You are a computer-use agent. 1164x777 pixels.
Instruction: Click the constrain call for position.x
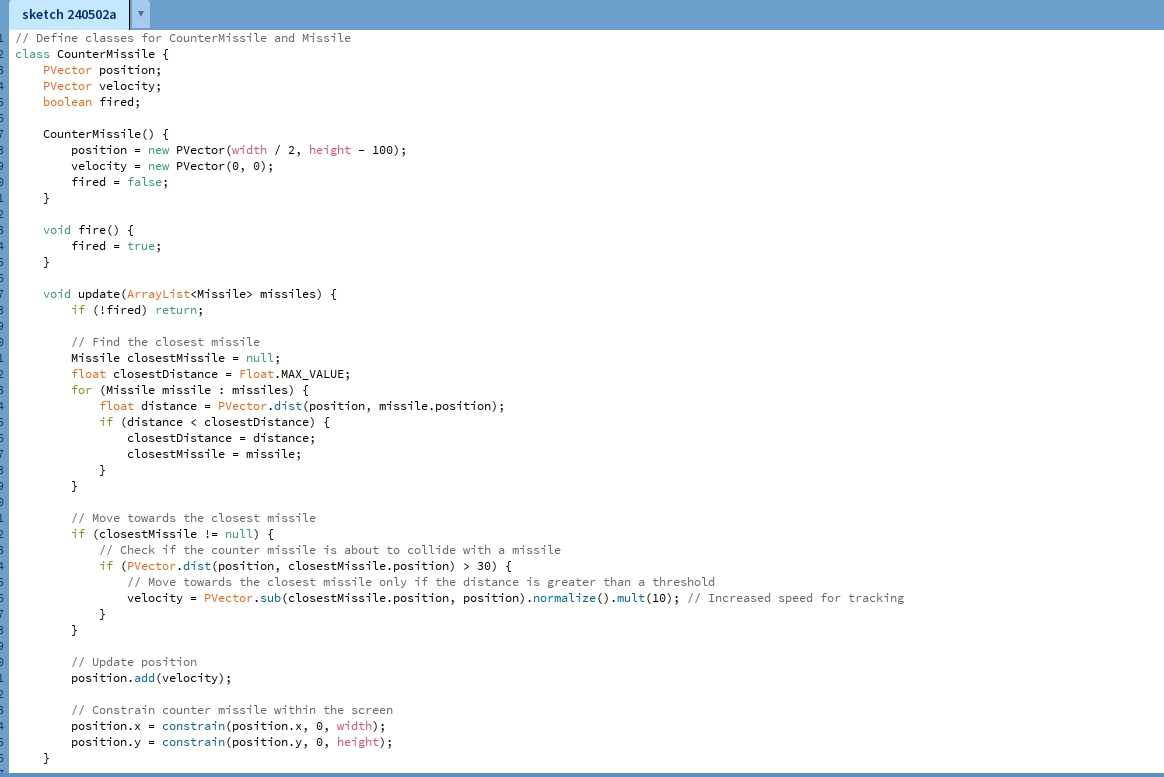tap(193, 725)
